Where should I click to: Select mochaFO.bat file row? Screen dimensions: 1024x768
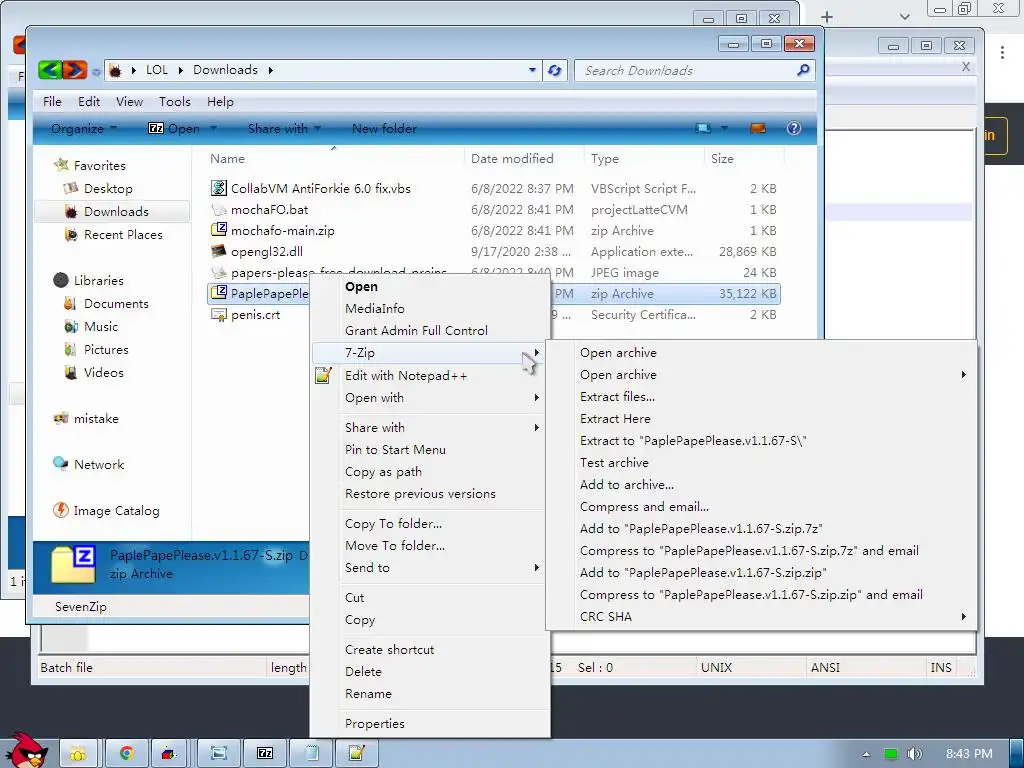click(494, 210)
